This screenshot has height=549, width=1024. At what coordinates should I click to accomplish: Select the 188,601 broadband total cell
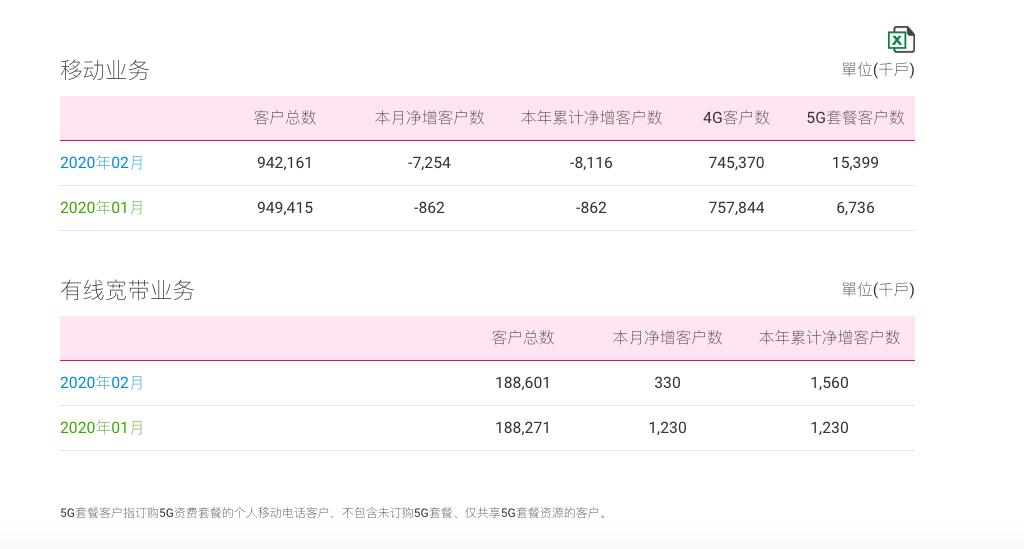[522, 383]
